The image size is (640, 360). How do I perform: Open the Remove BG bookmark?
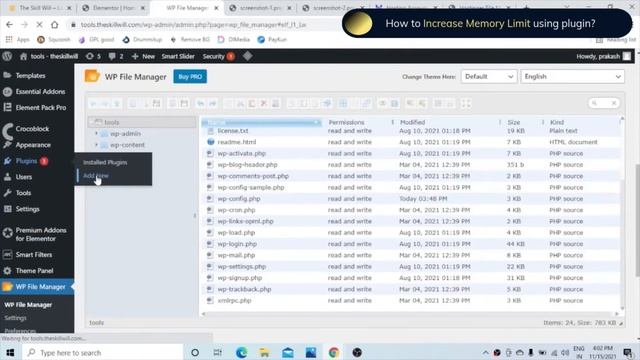(190, 40)
